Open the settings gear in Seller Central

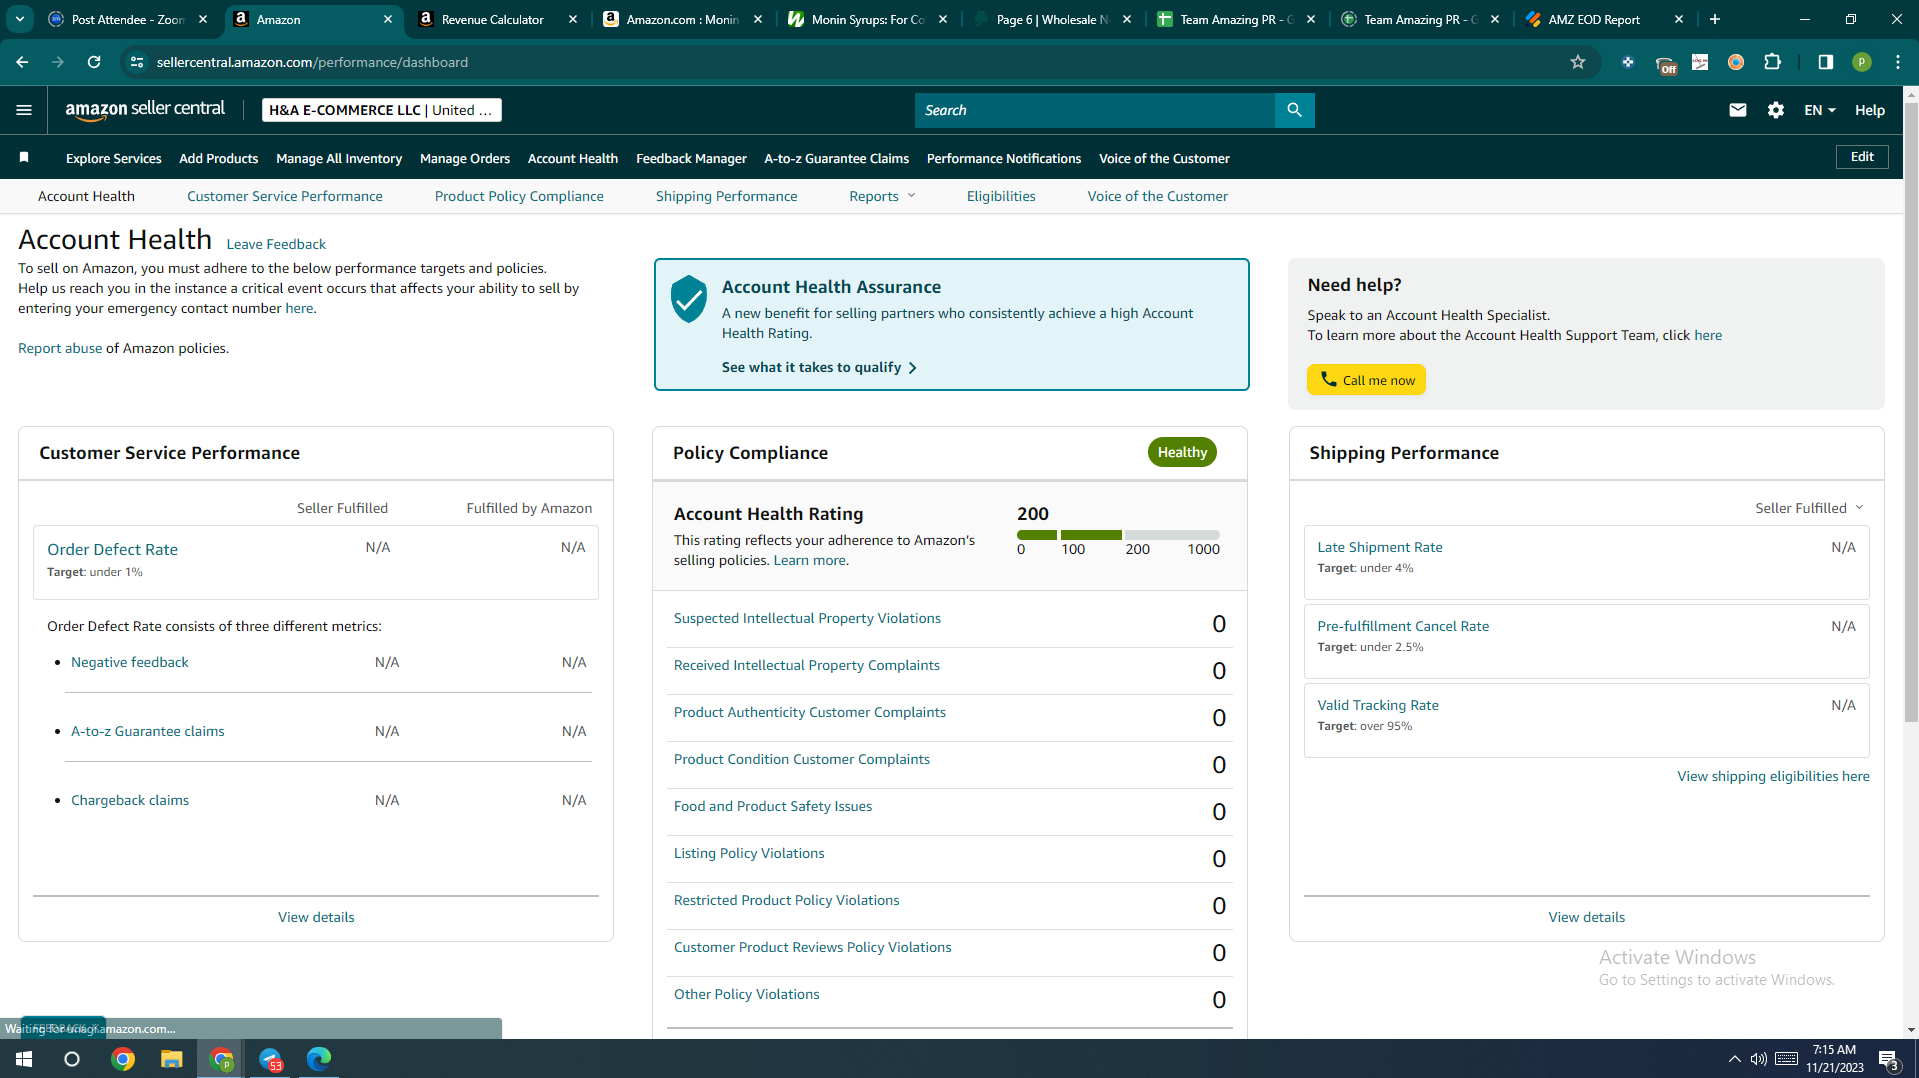tap(1776, 110)
